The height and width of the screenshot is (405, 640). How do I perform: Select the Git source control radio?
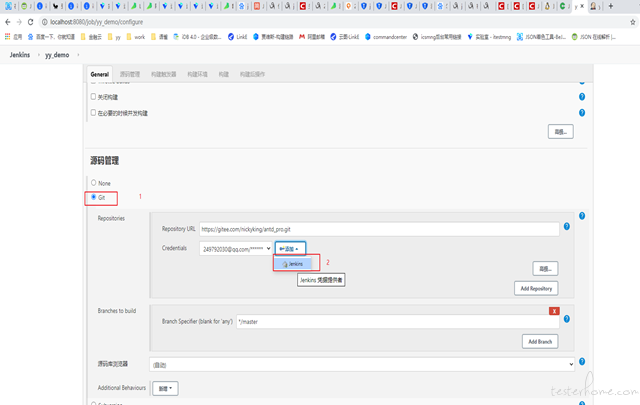93,197
